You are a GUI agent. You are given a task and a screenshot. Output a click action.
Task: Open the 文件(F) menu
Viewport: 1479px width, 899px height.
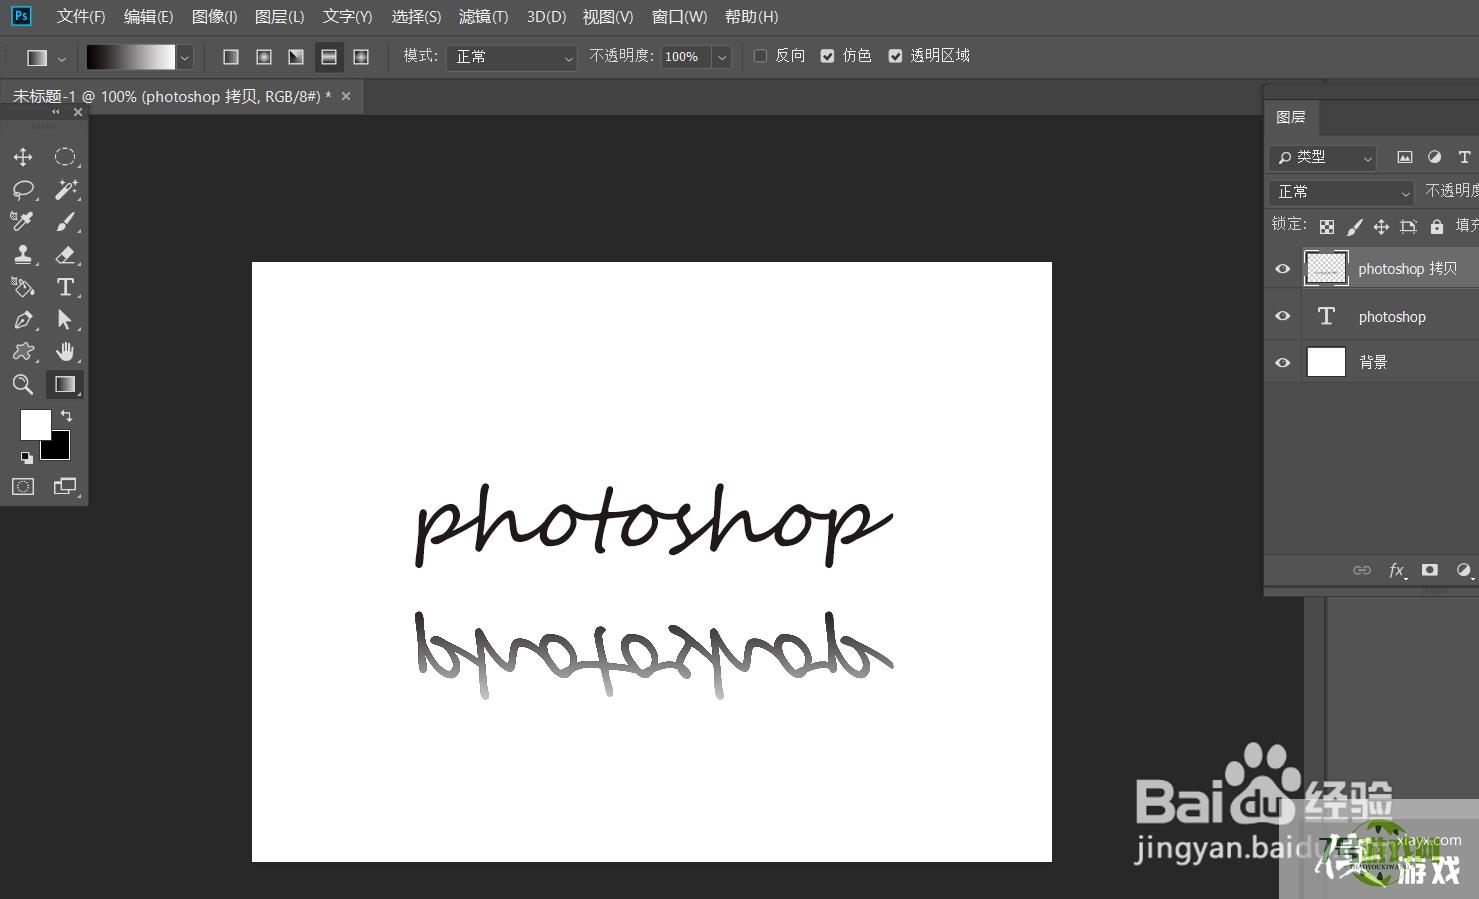point(81,17)
